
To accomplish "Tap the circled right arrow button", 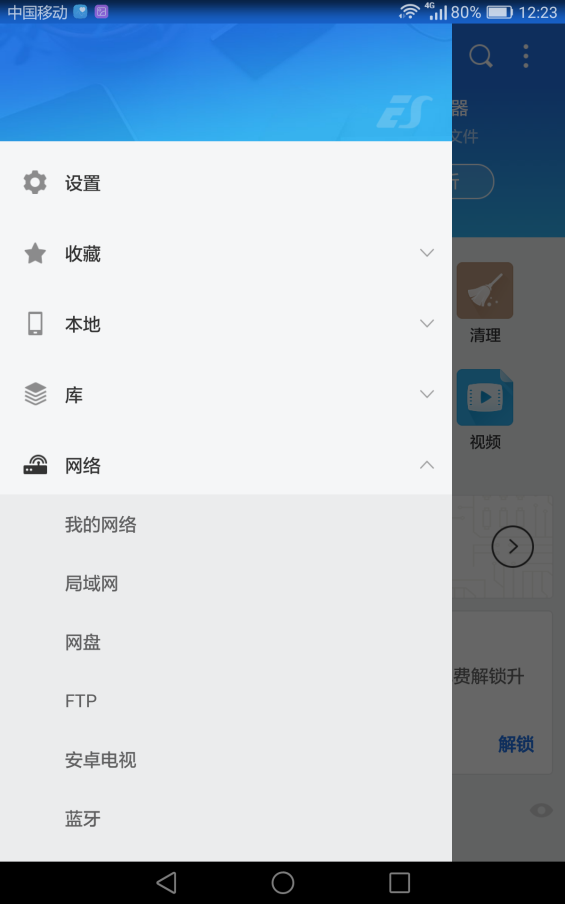I will point(513,547).
